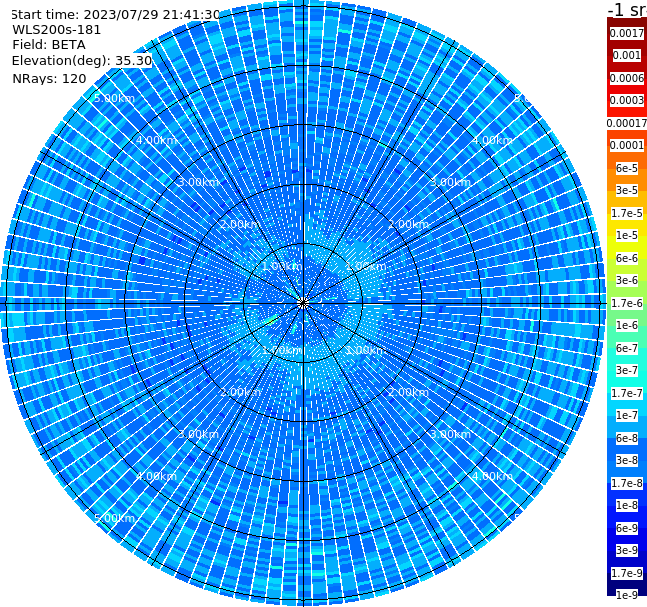Select the northwest 2.00km ring label

(x=241, y=224)
